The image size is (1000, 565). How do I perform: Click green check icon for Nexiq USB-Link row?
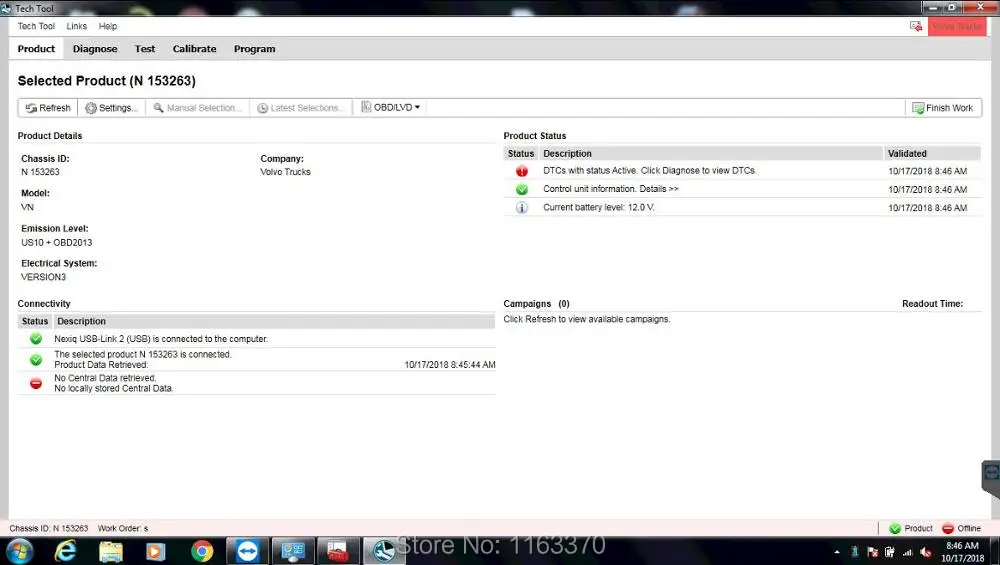tap(36, 339)
